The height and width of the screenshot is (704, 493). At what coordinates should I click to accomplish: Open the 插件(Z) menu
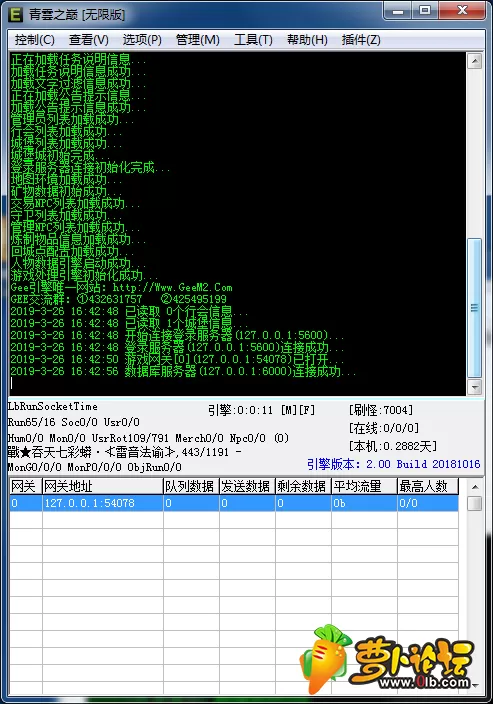tap(361, 40)
